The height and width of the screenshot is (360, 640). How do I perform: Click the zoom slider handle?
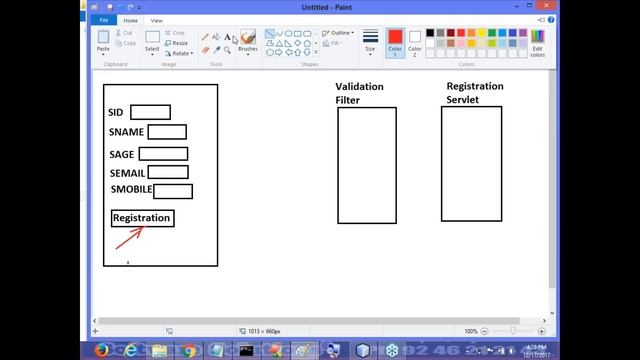tap(513, 331)
